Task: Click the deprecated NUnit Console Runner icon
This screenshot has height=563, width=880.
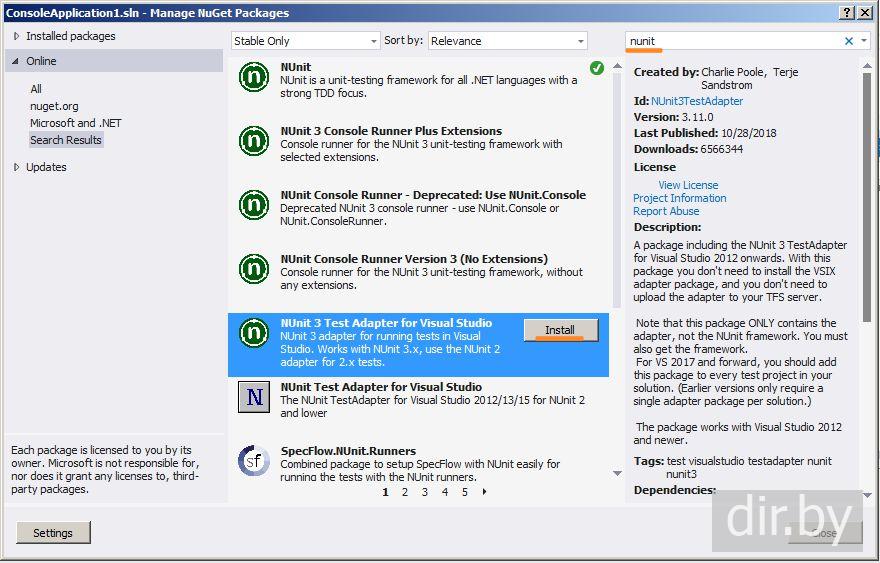Action: point(254,205)
